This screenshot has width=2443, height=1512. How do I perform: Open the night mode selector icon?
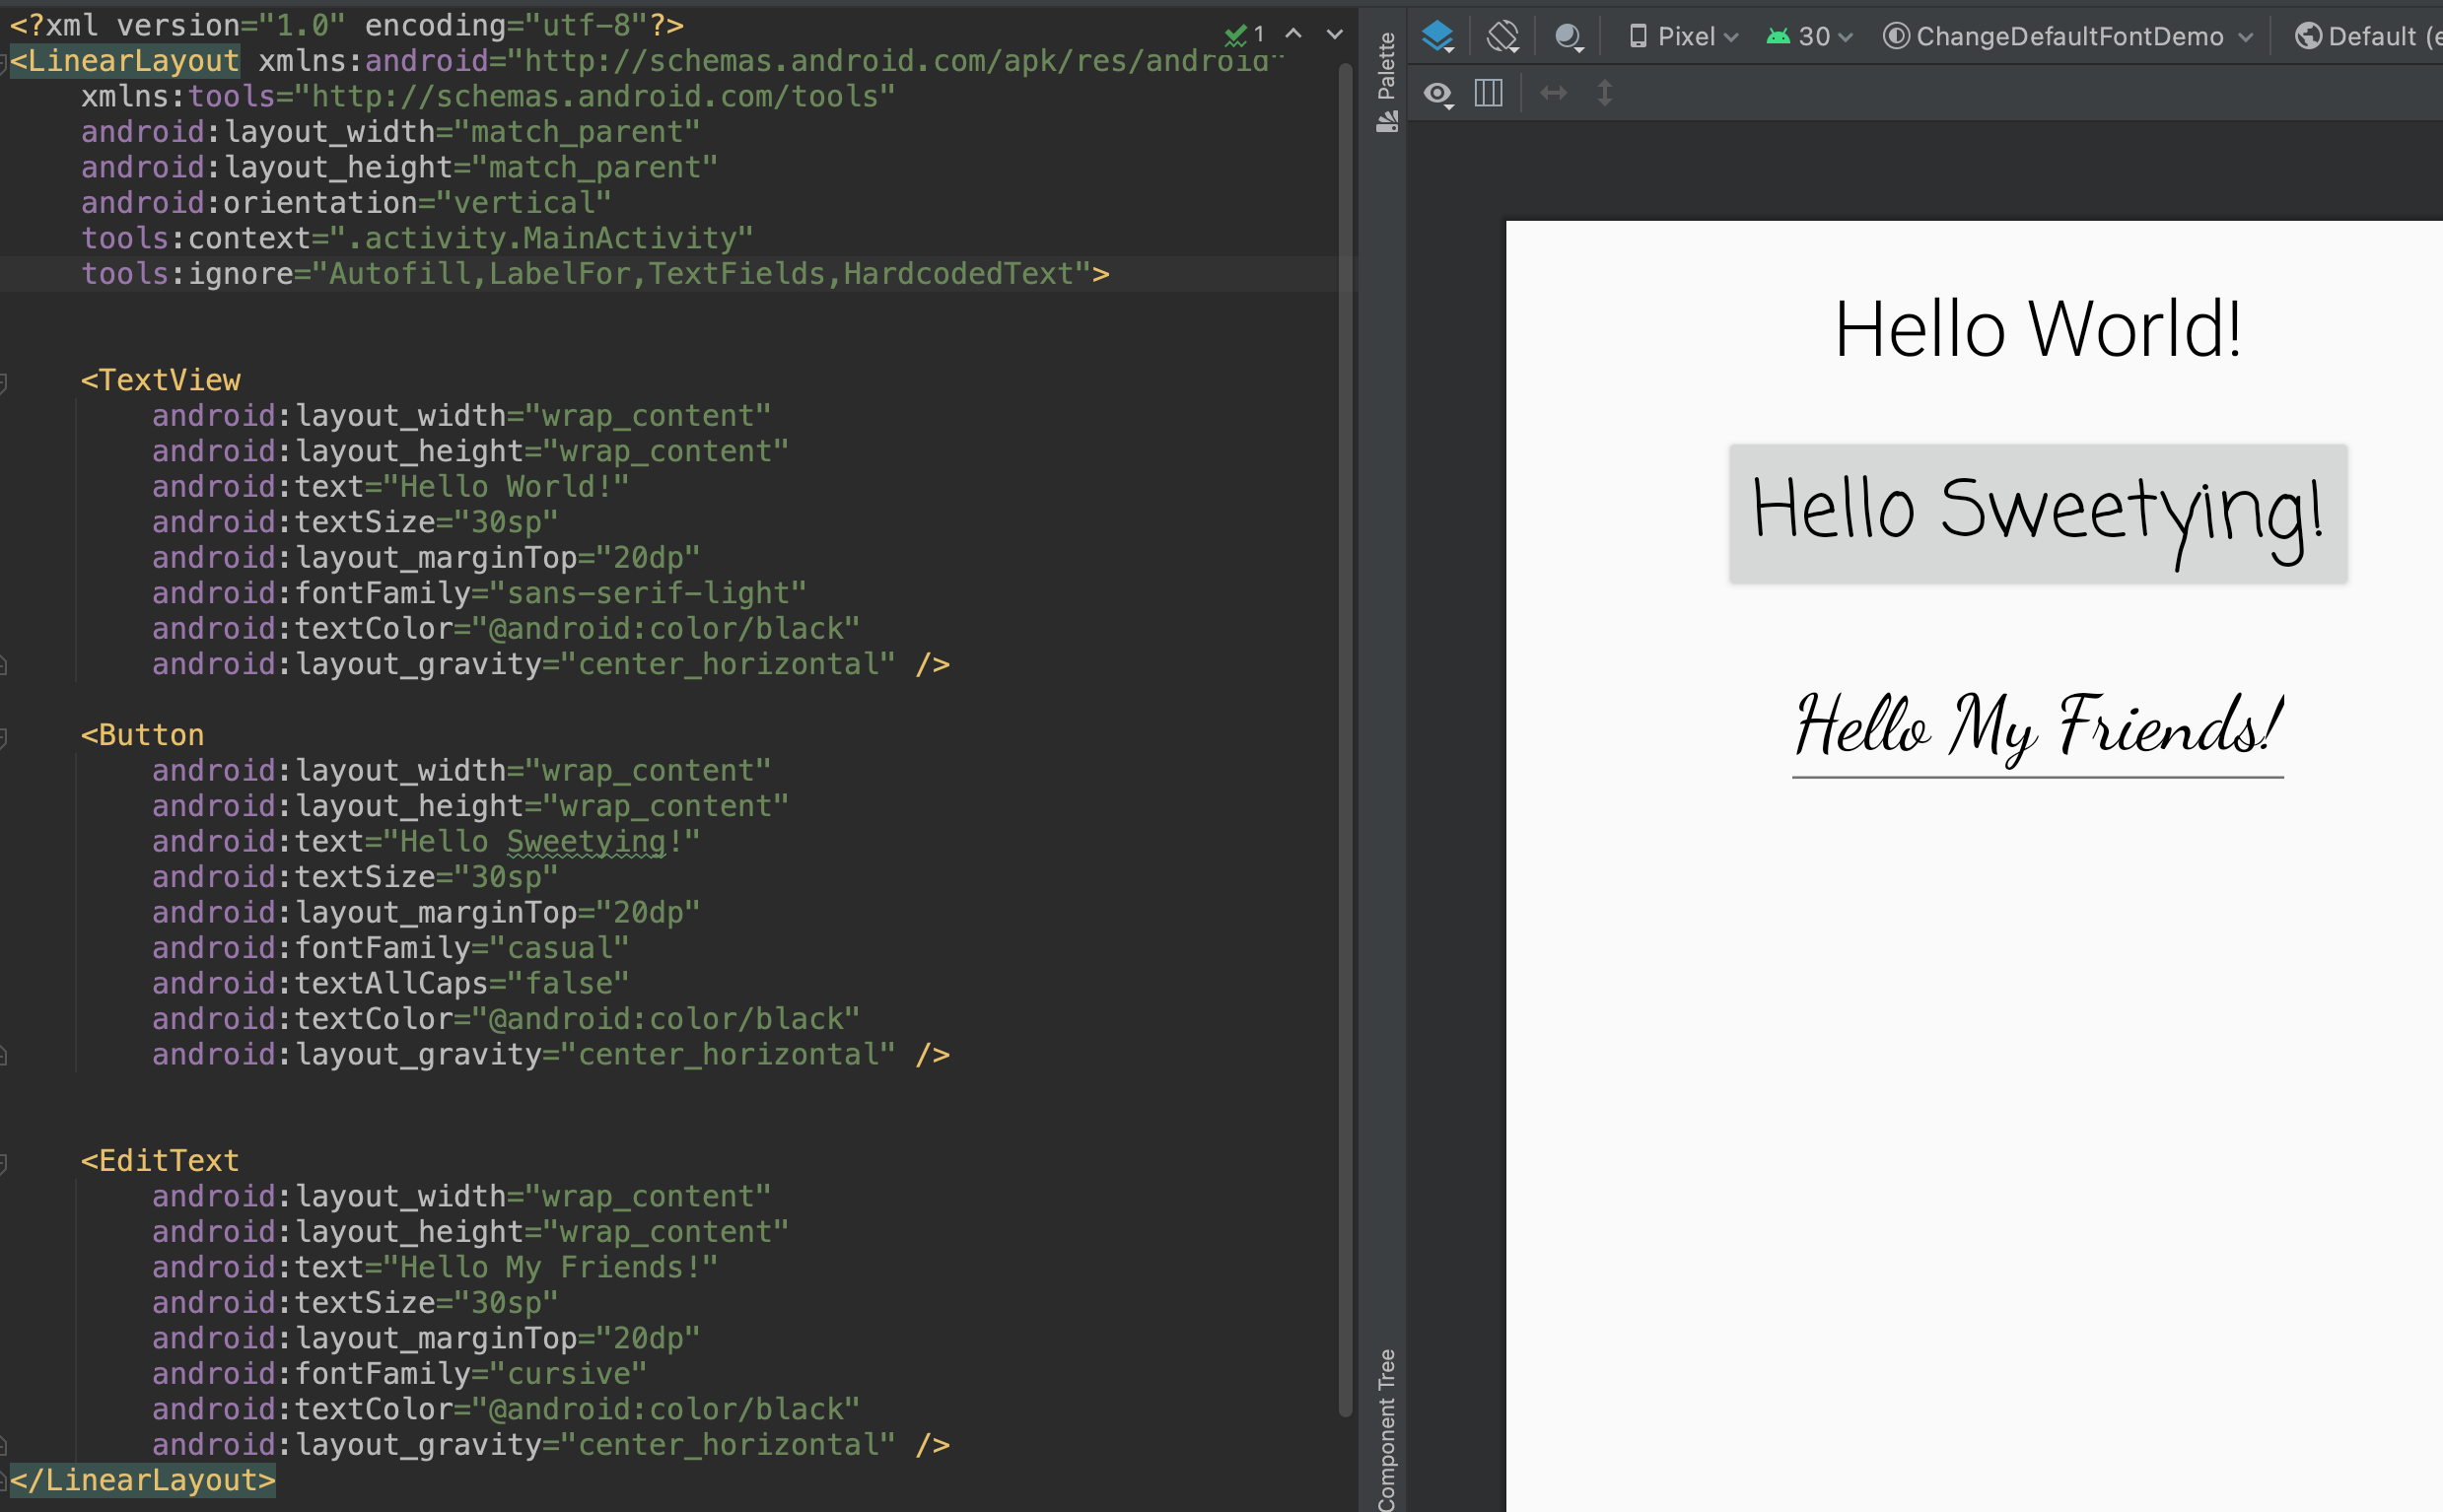coord(1568,37)
